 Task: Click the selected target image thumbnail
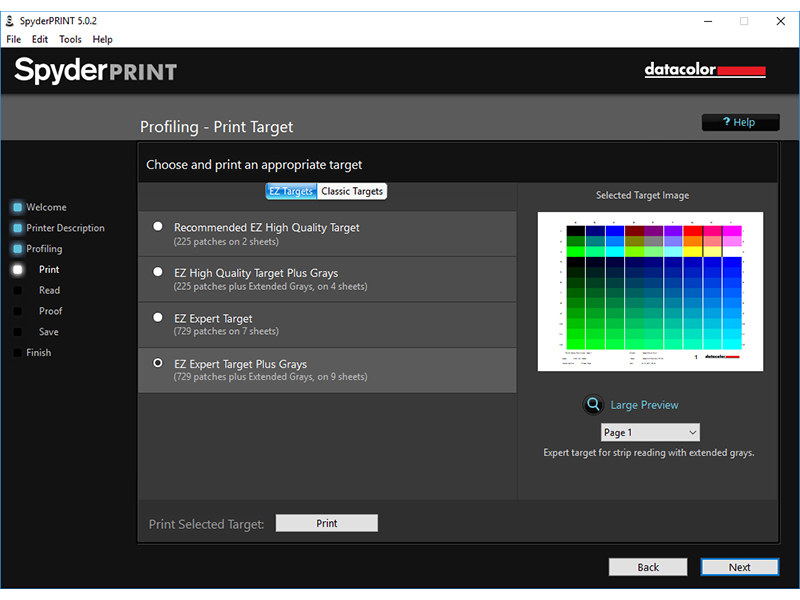click(650, 291)
